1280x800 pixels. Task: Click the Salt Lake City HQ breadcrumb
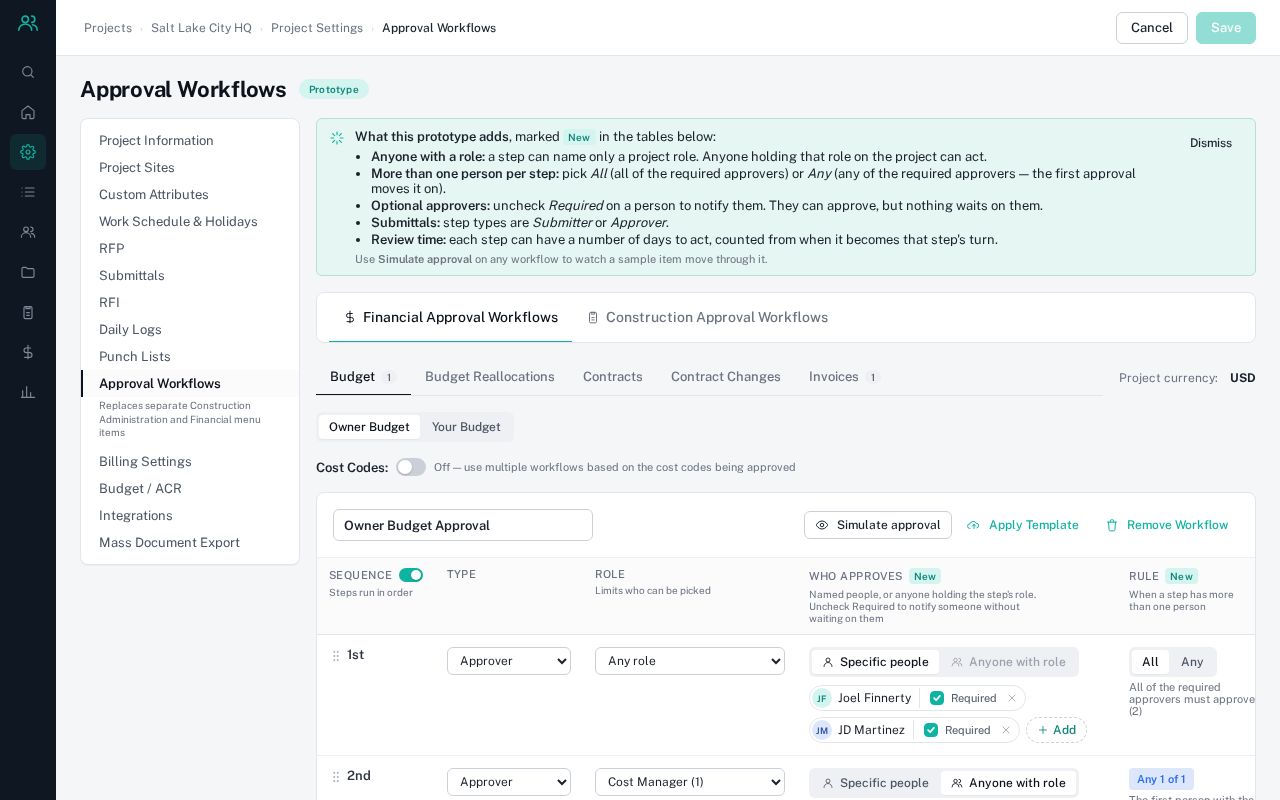tap(201, 28)
